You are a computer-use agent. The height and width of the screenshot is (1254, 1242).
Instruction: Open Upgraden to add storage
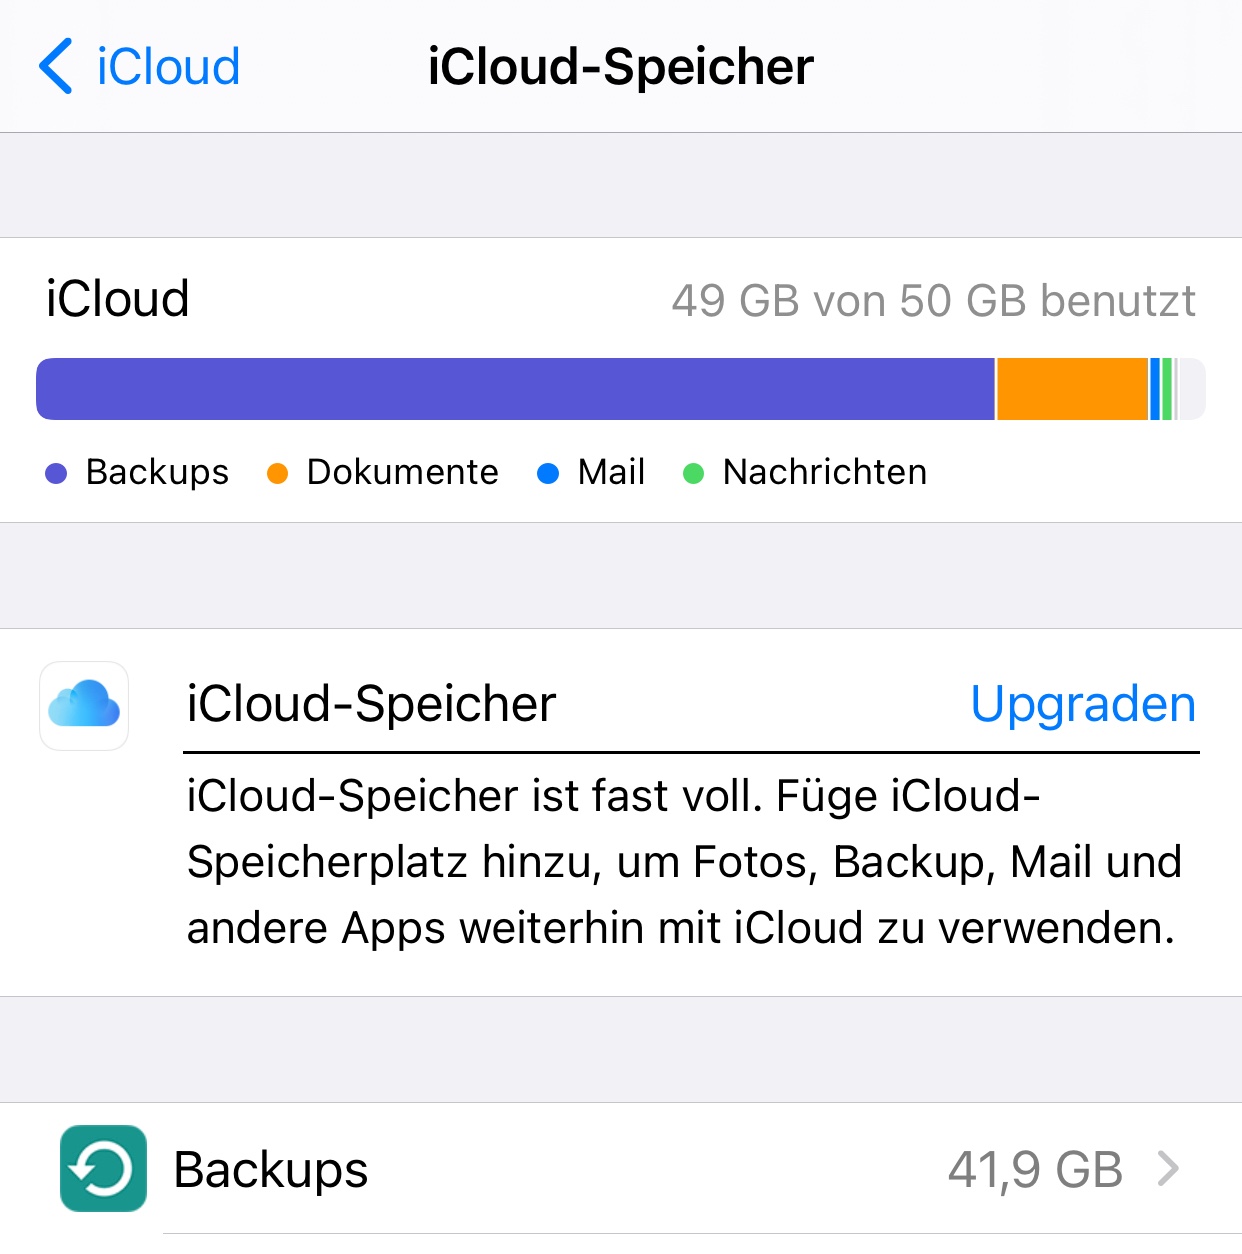[x=1082, y=704]
